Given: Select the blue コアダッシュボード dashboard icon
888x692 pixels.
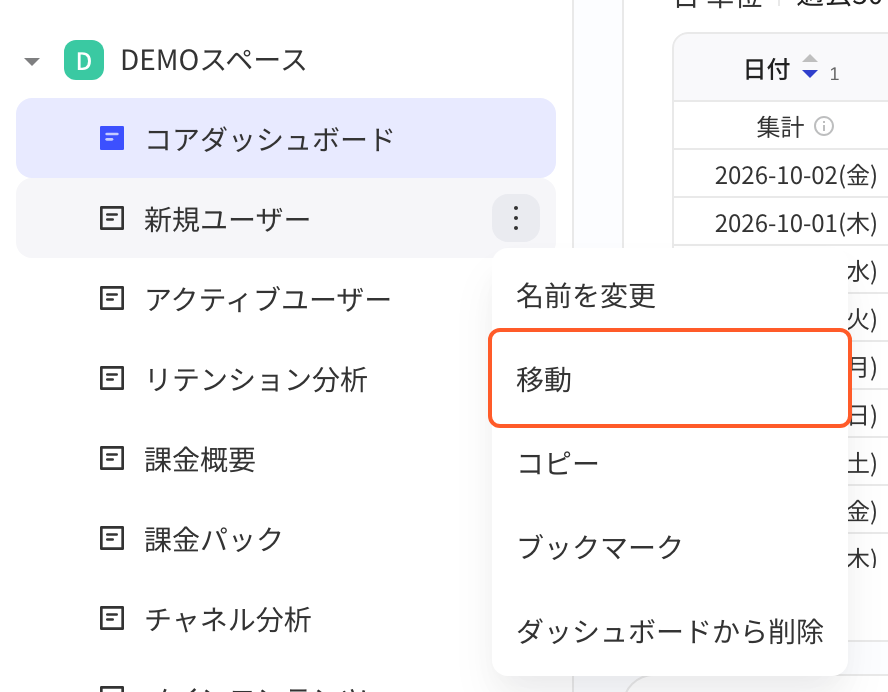Looking at the screenshot, I should pyautogui.click(x=112, y=138).
